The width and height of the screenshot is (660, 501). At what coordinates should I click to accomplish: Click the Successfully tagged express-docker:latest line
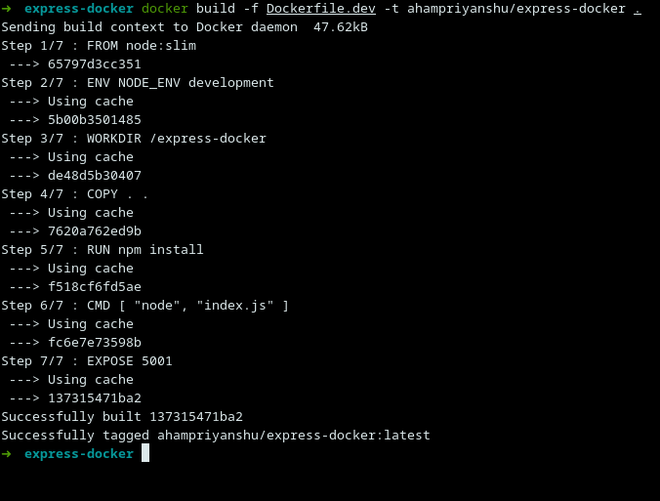215,435
